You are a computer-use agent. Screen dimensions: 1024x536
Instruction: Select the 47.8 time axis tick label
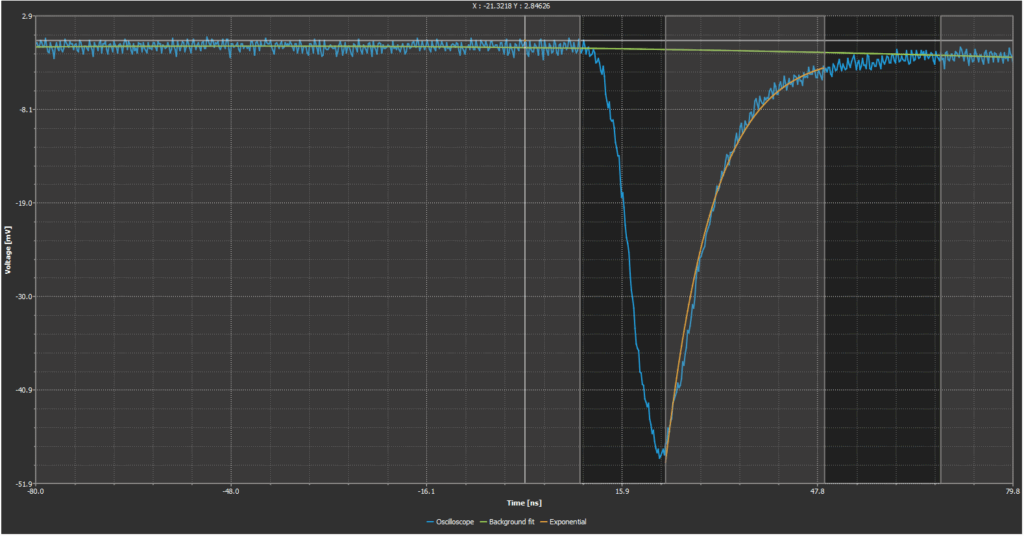(x=817, y=492)
